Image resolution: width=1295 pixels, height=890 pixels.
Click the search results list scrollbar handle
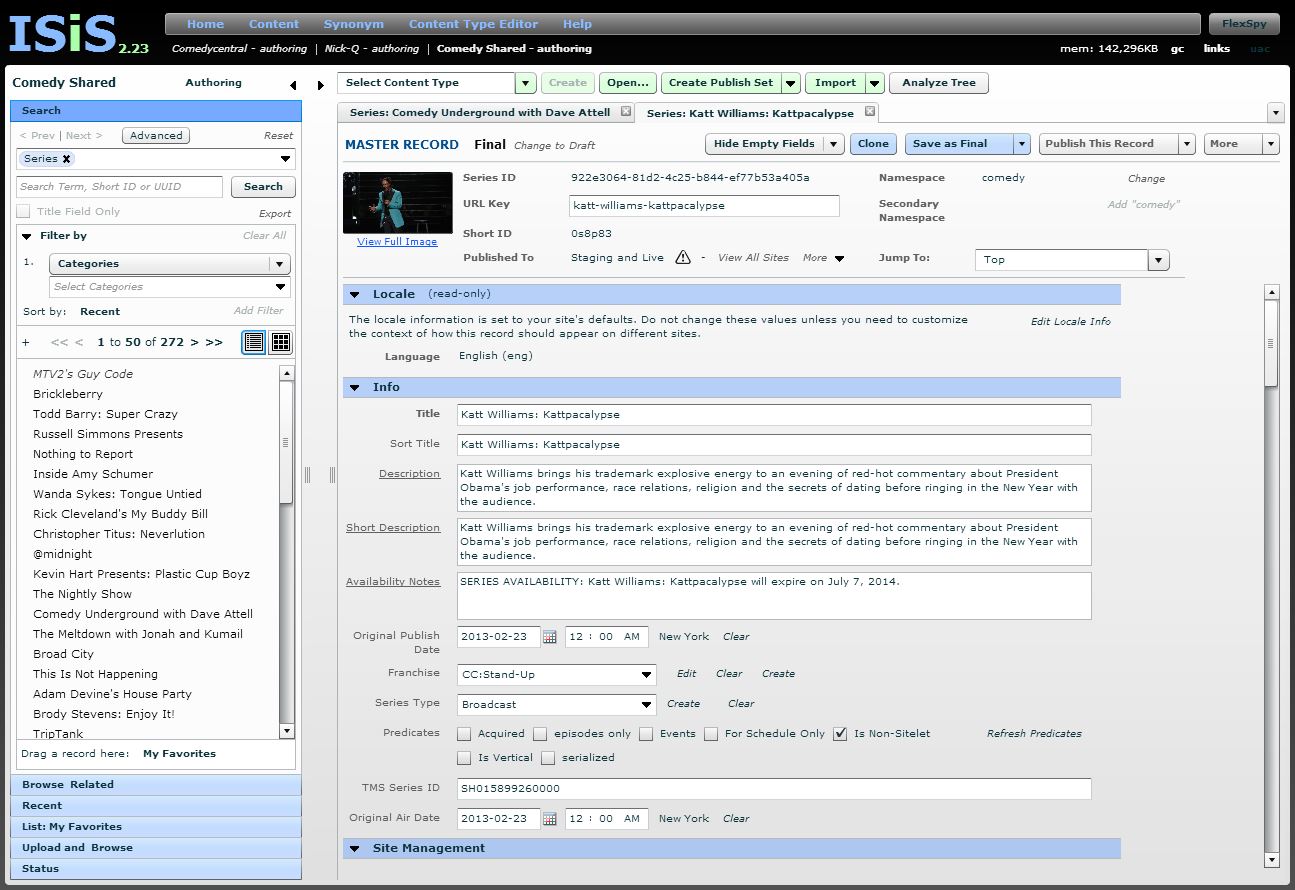click(286, 442)
